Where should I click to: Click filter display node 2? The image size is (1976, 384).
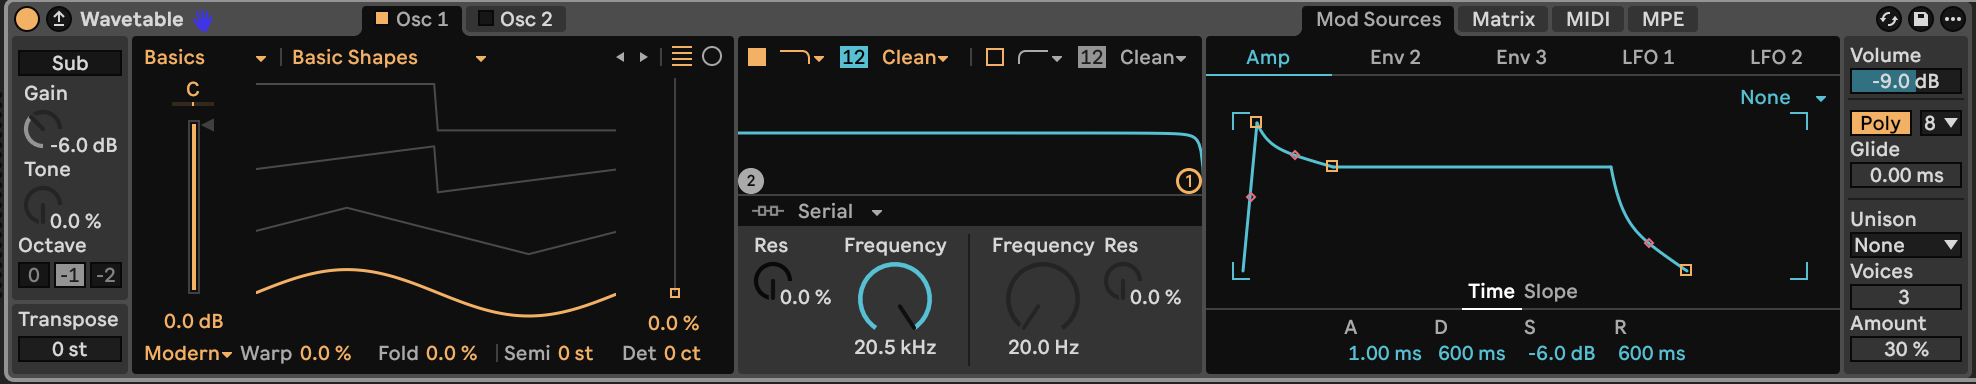pos(751,181)
